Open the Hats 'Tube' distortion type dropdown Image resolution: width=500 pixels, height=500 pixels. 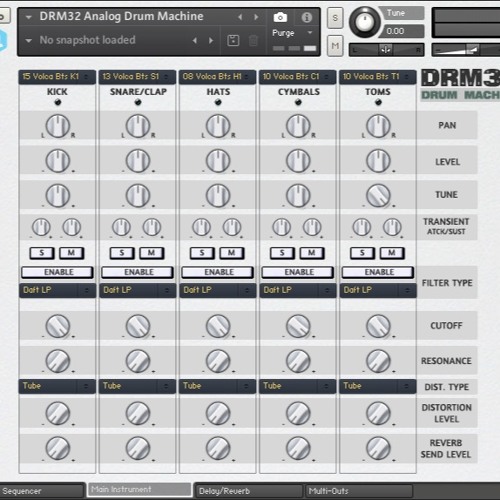pos(218,386)
